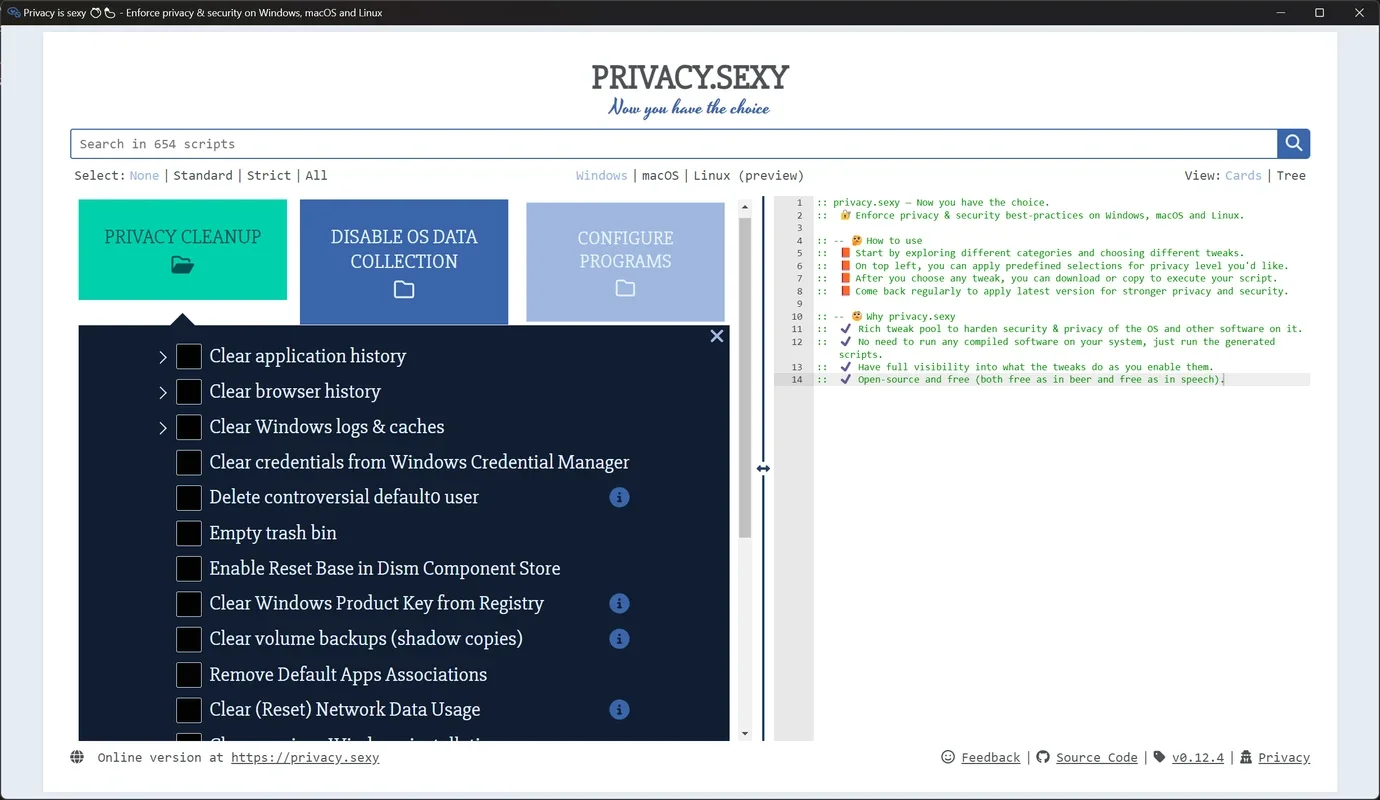Check Remove Default Apps Associations
1380x800 pixels.
[189, 674]
